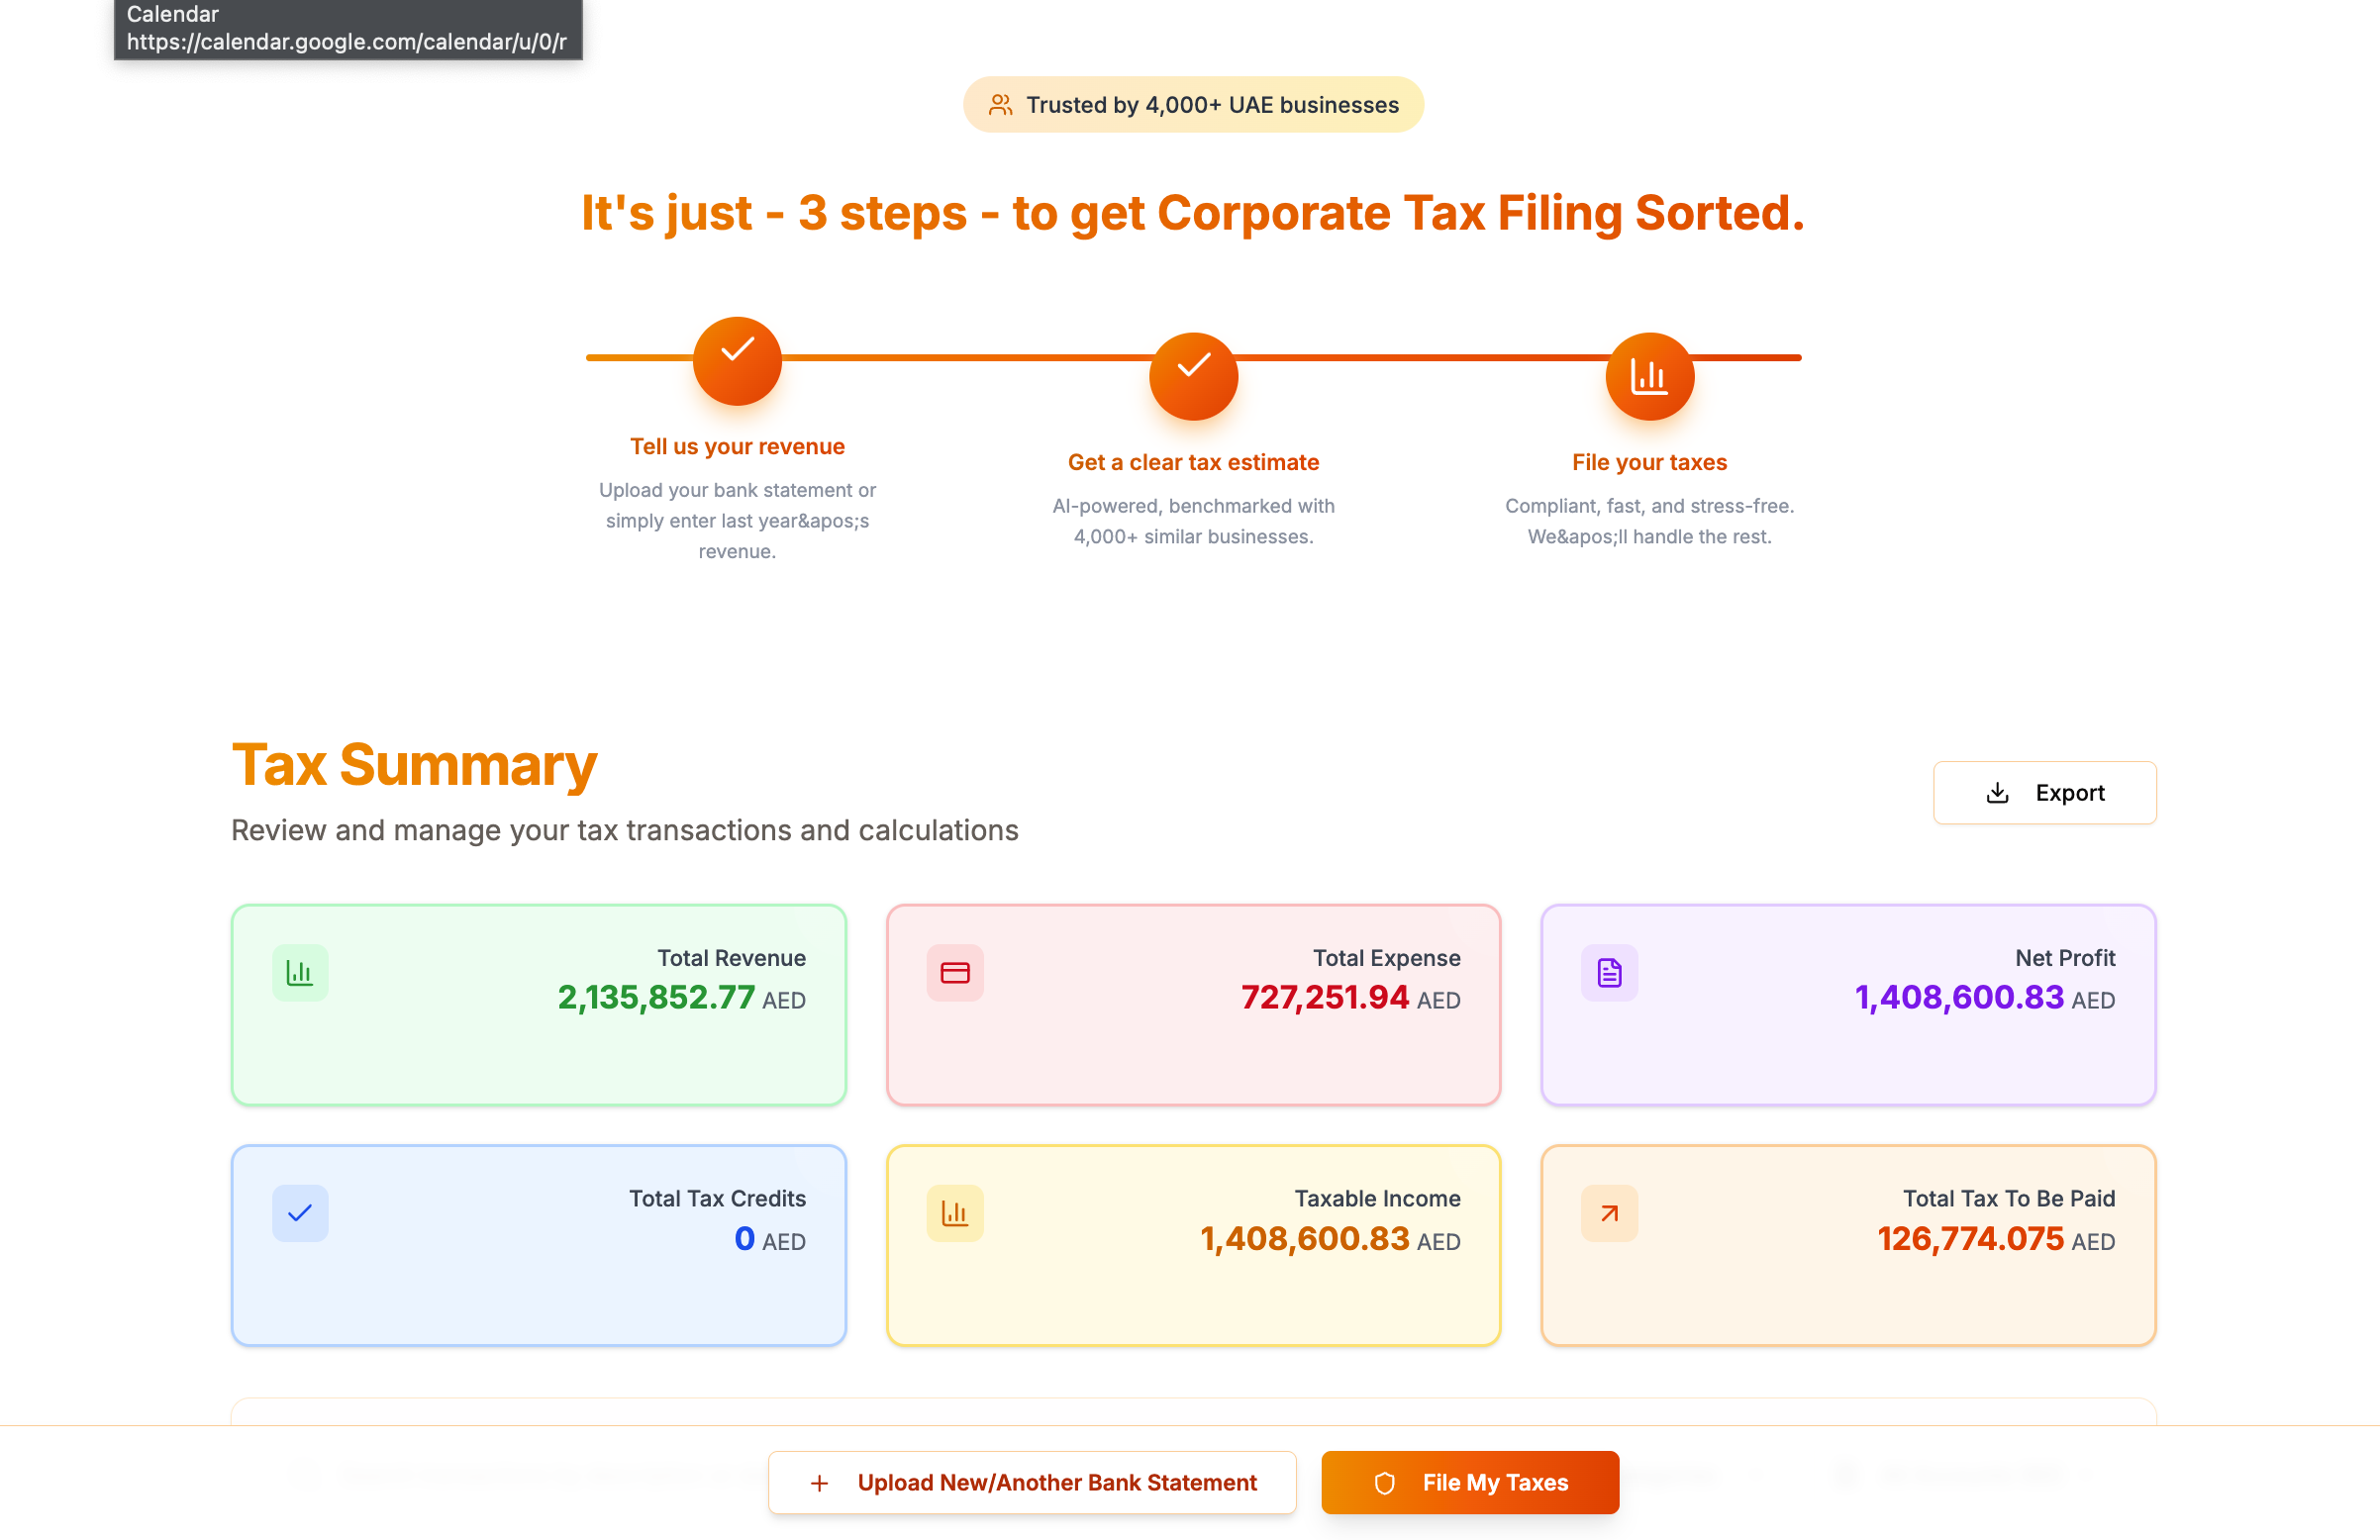Screen dimensions: 2380x1540
Task: Click the bar chart circle above 'File your taxes'
Action: coord(1649,377)
